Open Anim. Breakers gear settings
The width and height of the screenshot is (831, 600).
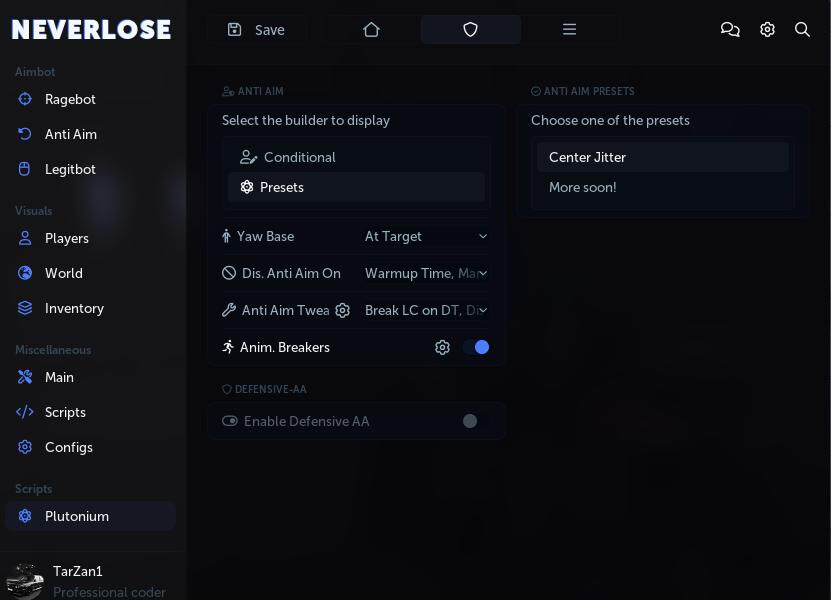[443, 347]
